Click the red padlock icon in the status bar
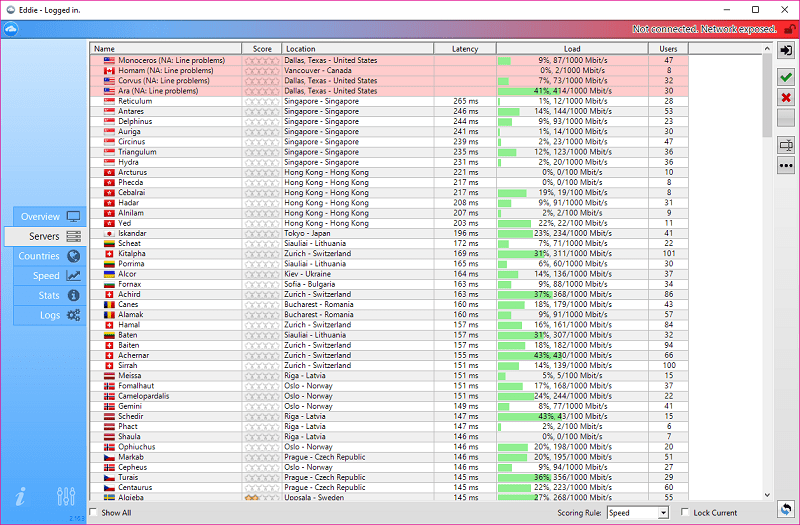Screen dimensions: 800x525 coord(790,29)
